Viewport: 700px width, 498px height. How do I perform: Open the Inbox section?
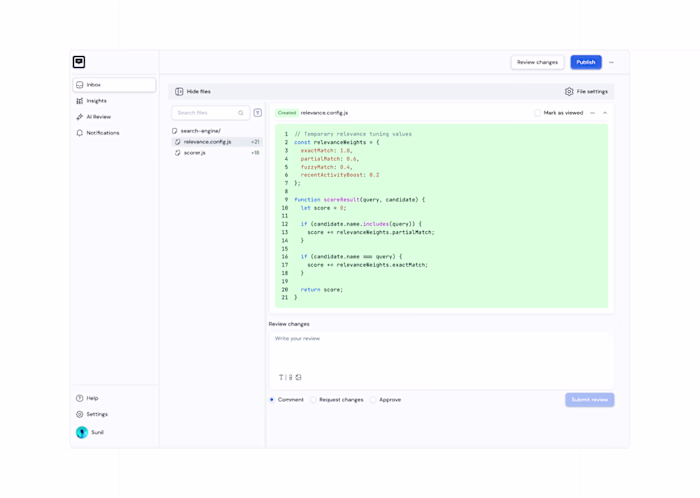tap(114, 85)
